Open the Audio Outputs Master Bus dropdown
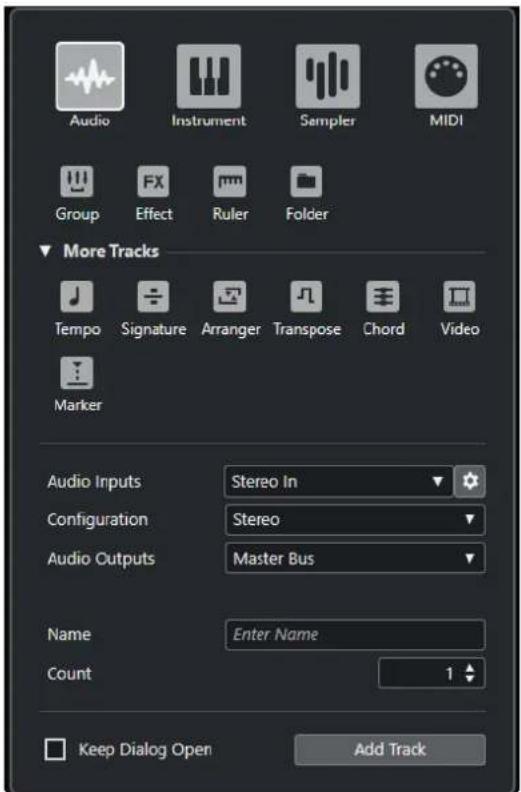The width and height of the screenshot is (521, 792). 355,558
